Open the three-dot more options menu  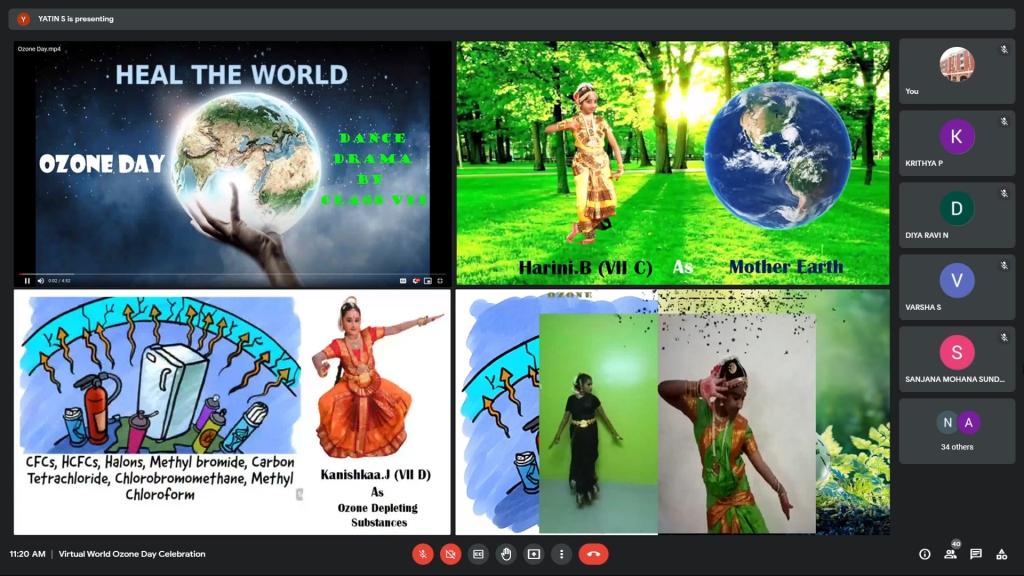click(x=562, y=554)
